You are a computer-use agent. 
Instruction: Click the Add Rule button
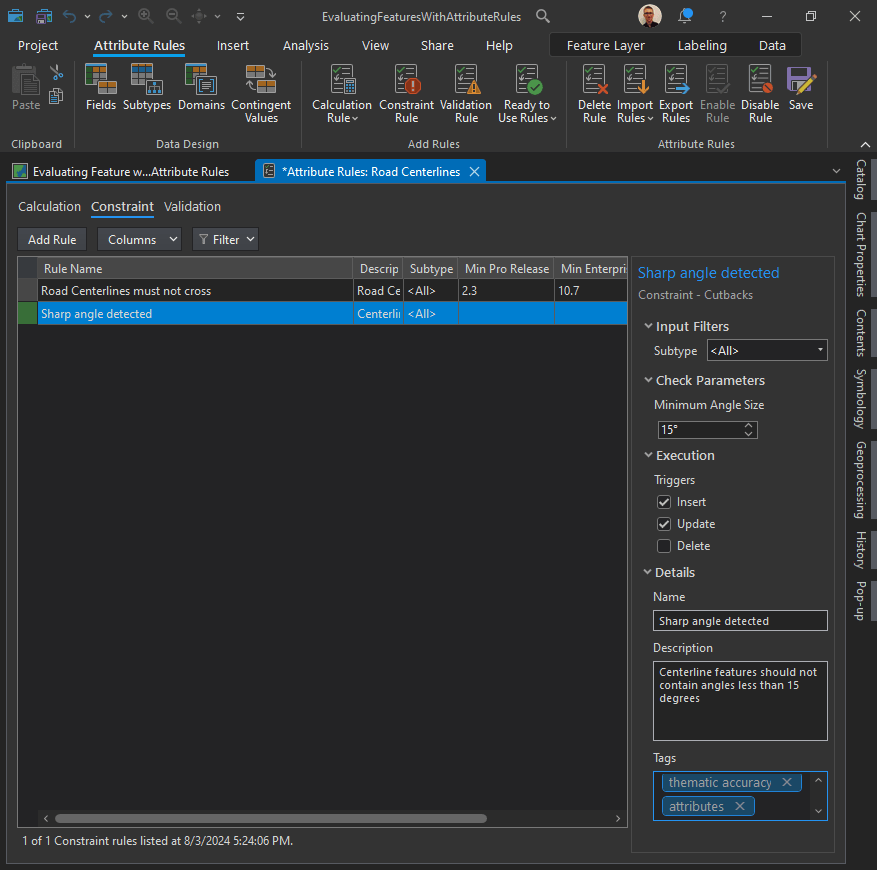tap(52, 240)
